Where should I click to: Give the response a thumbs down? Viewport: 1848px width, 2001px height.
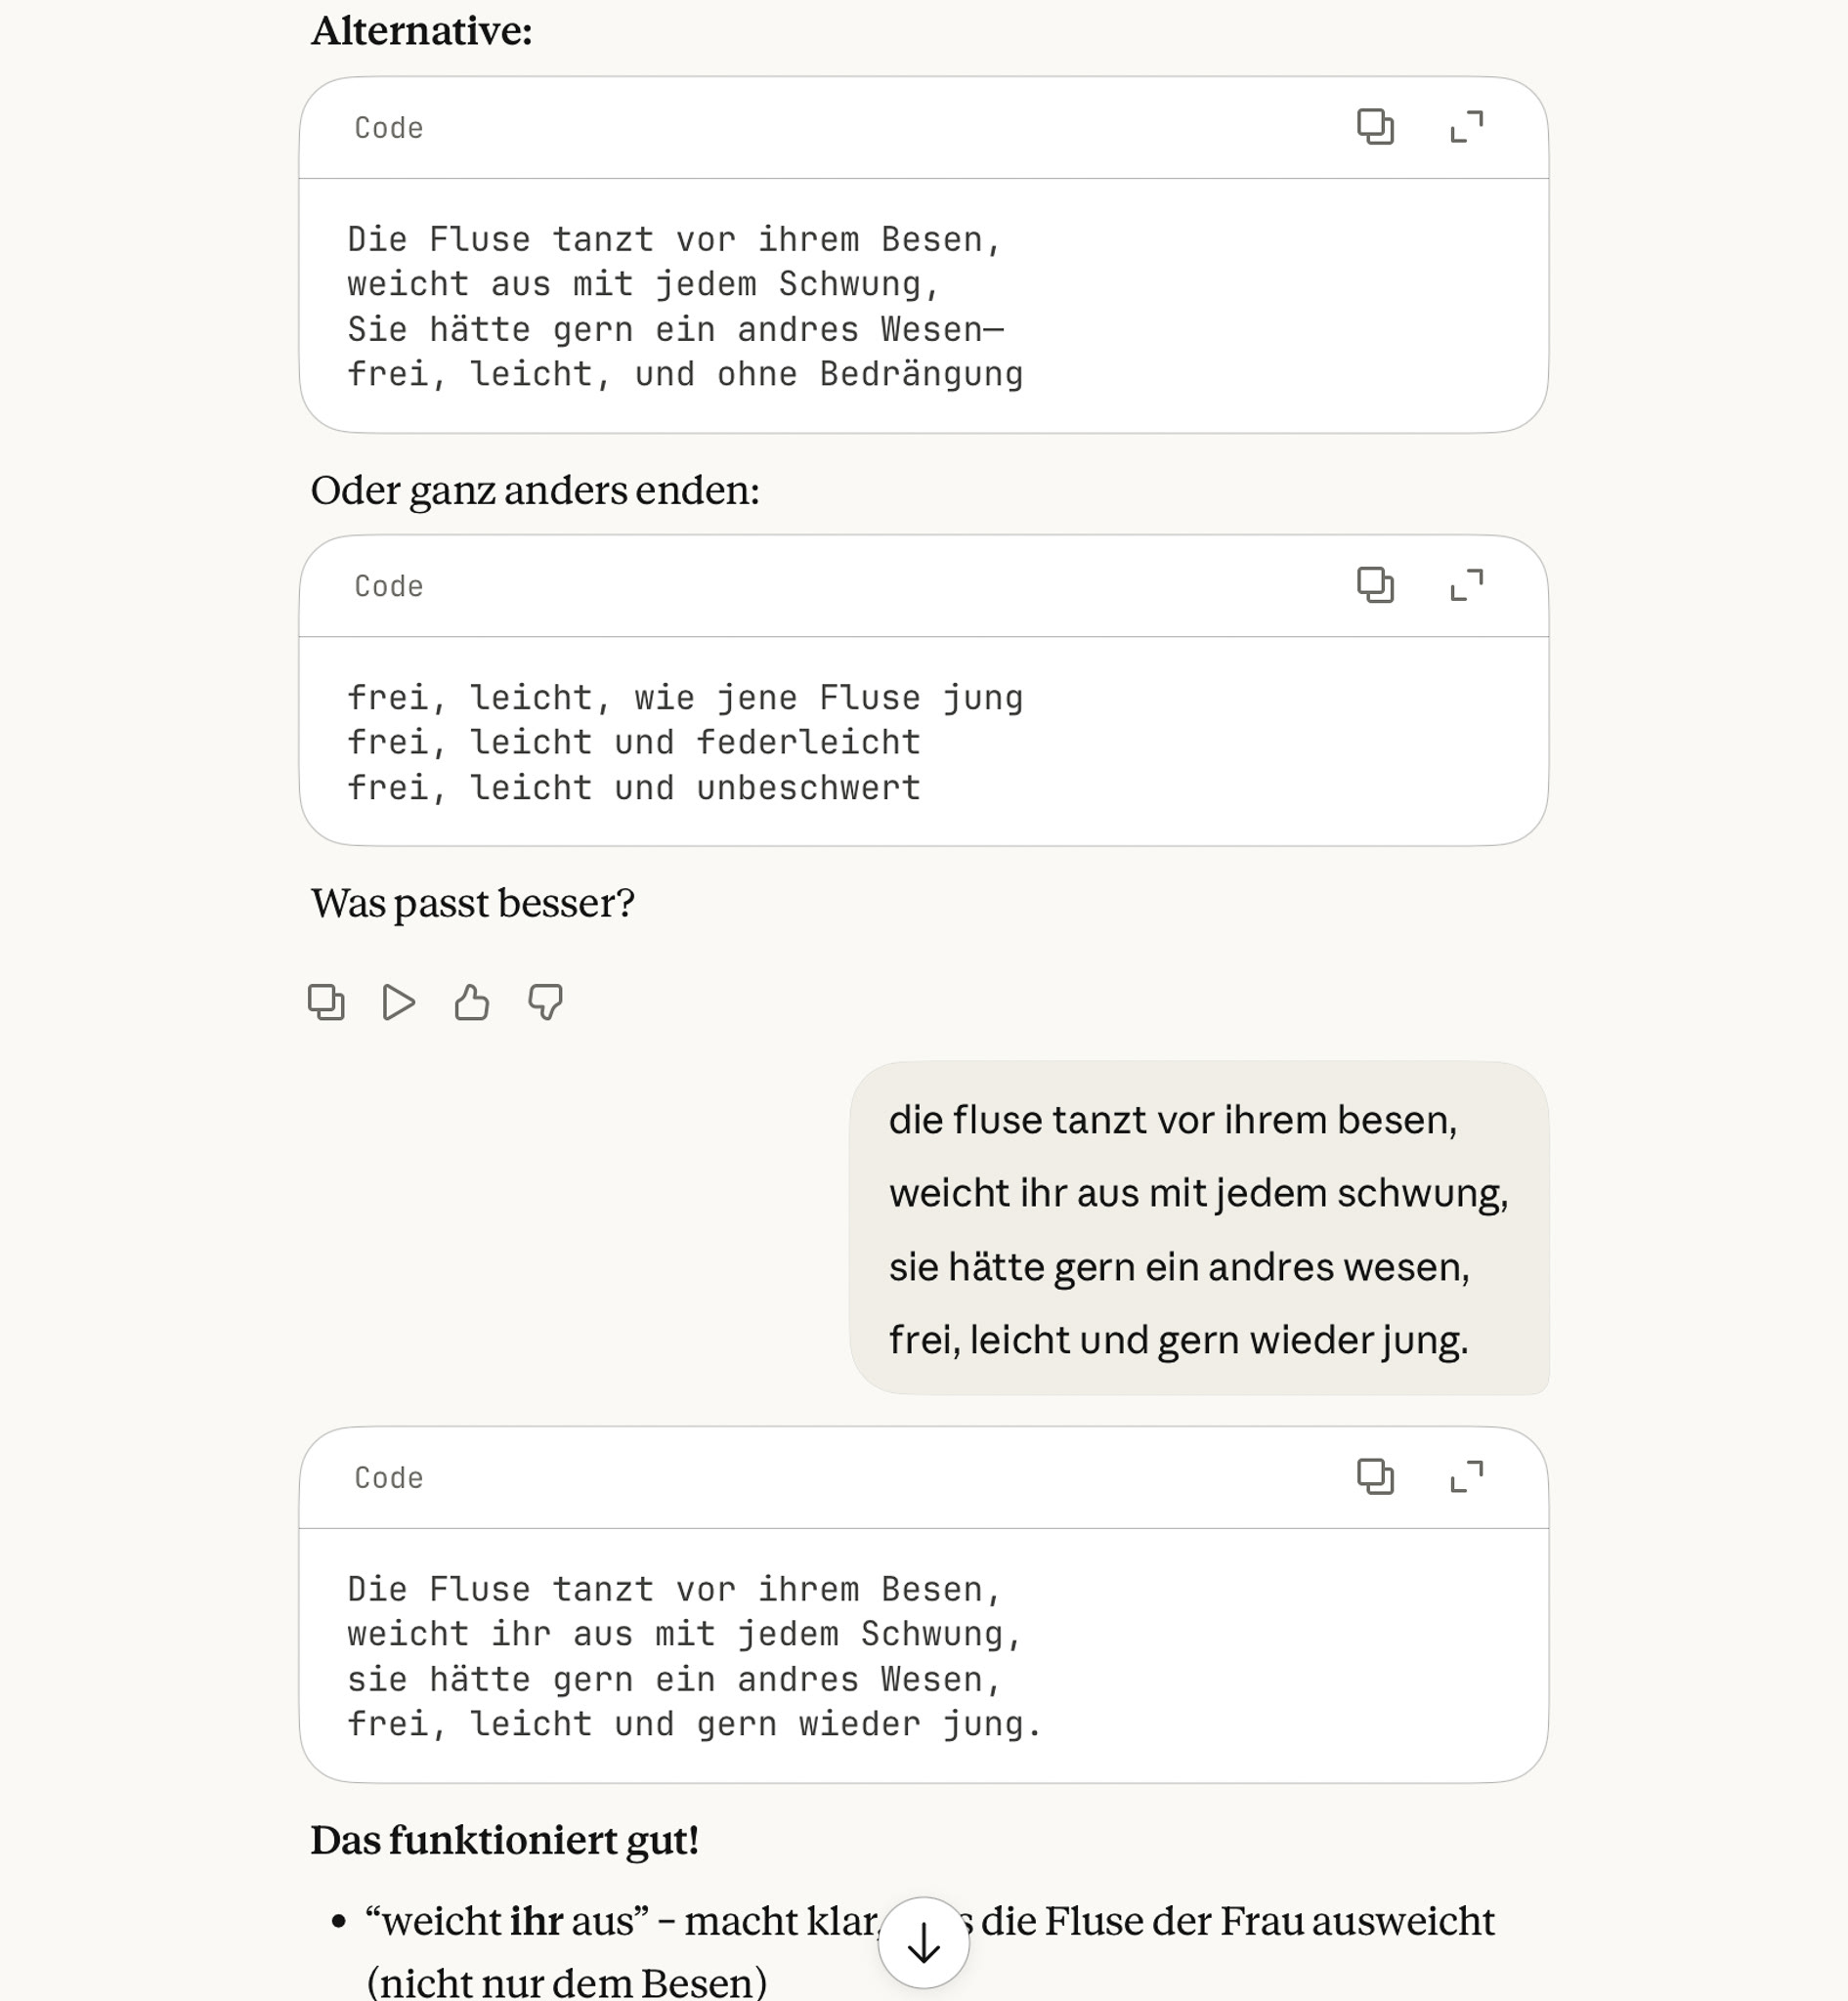(545, 1002)
